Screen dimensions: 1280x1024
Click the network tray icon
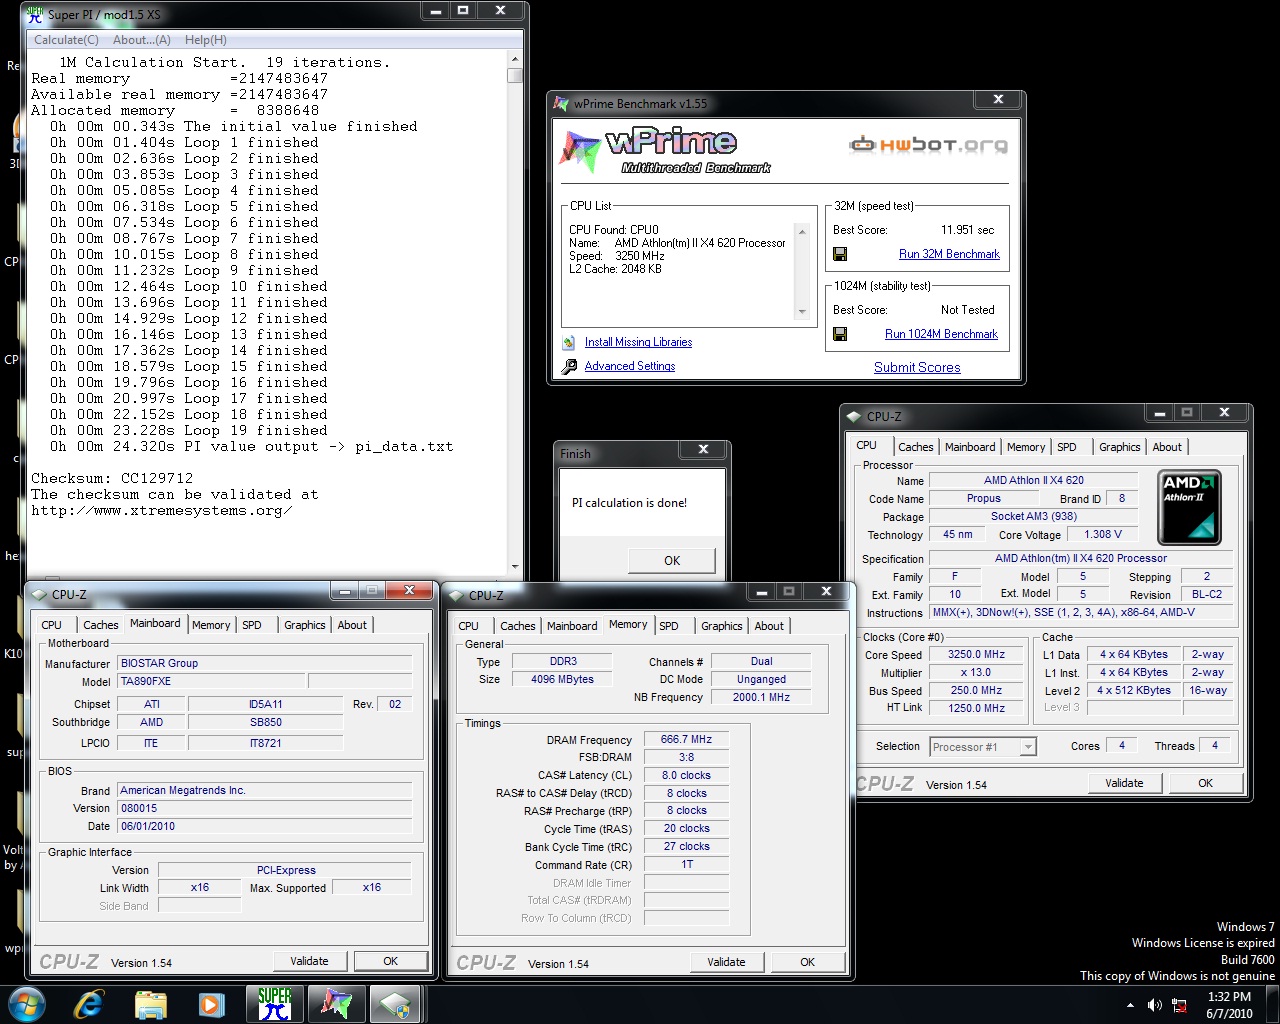point(1179,1005)
